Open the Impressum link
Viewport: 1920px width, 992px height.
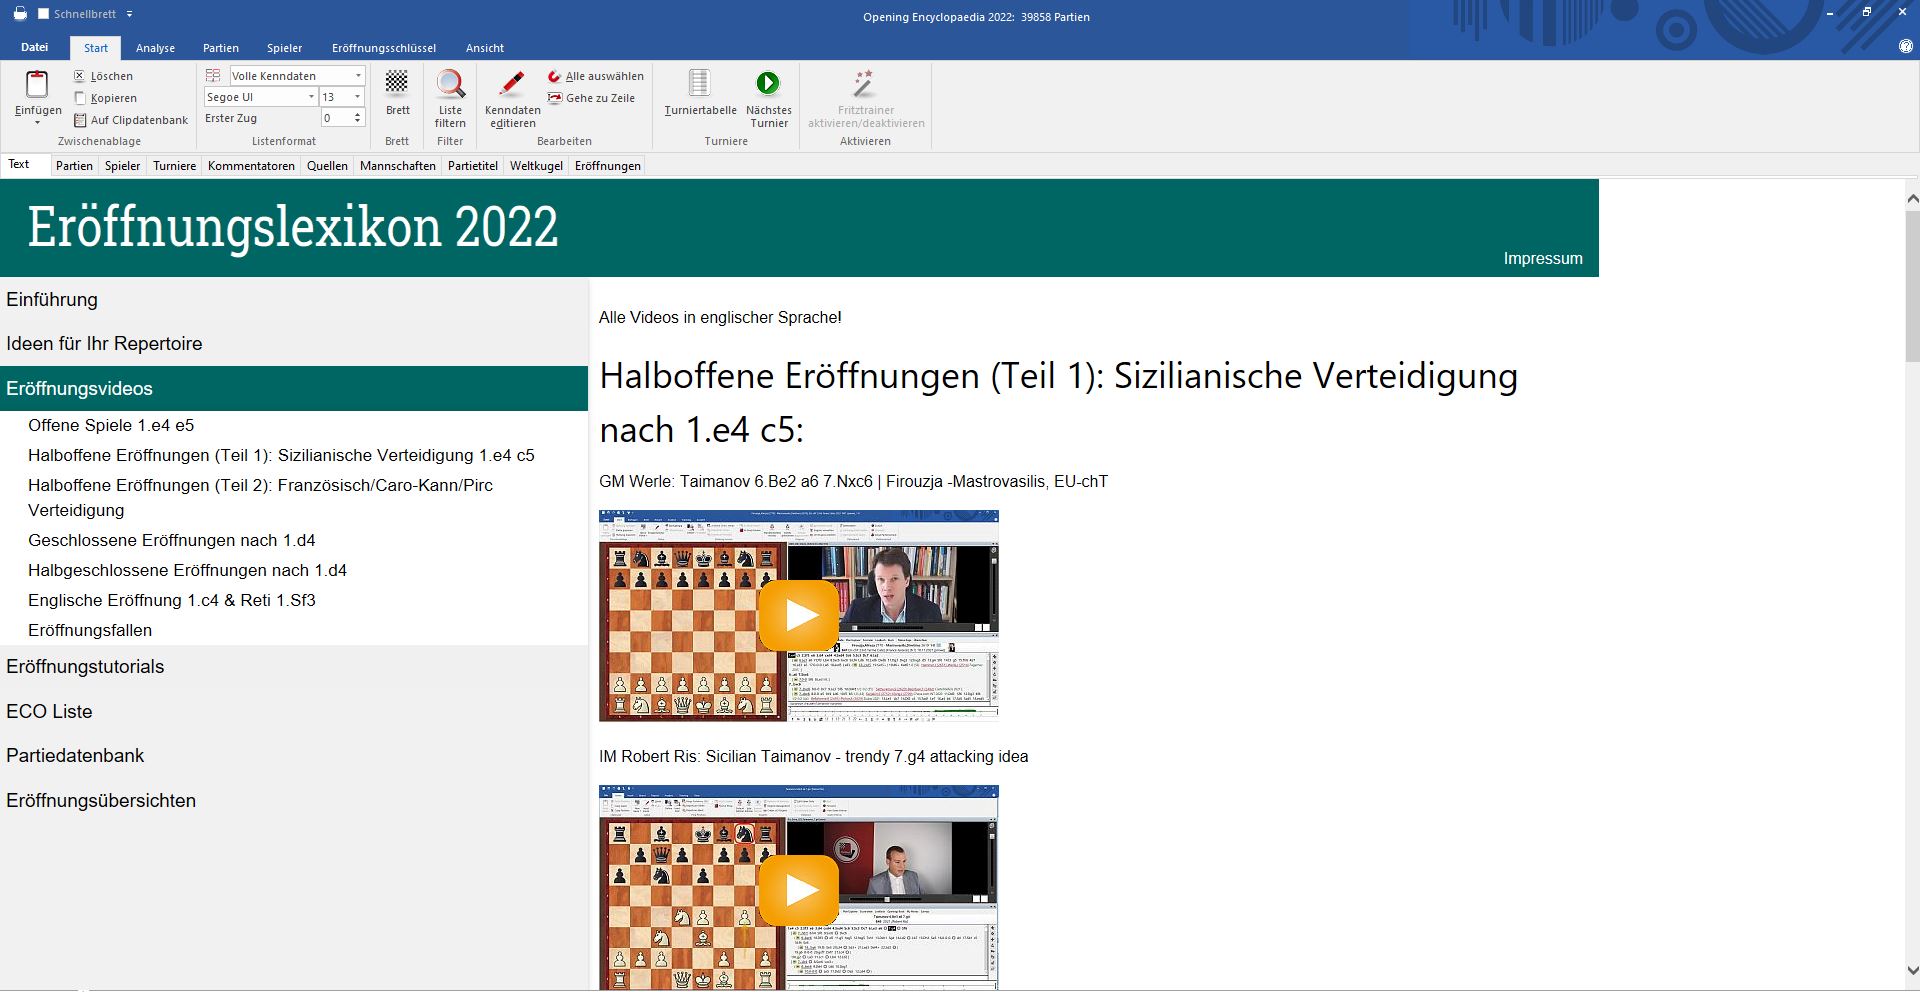pyautogui.click(x=1542, y=259)
